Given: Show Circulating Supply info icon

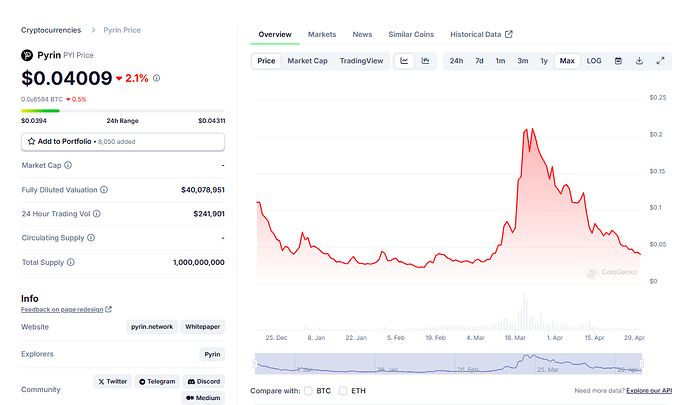Looking at the screenshot, I should point(91,238).
